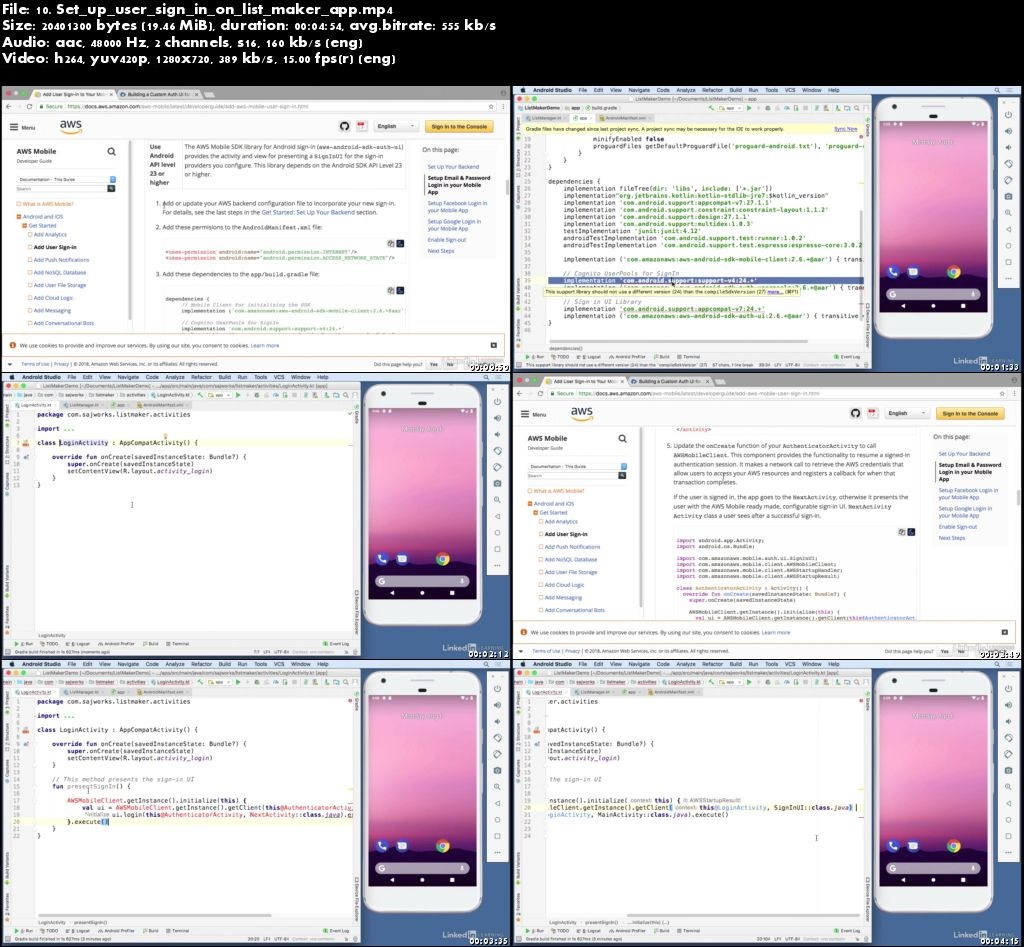Open Add NoSQL Database in 00:00:50 frame

tap(60, 272)
